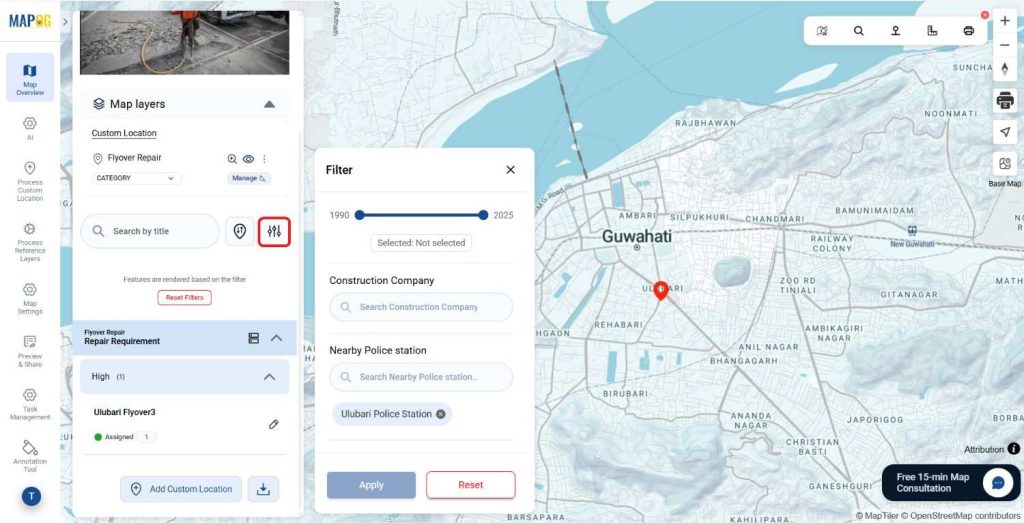
Task: Click the 2025 slider handle
Action: pos(483,215)
